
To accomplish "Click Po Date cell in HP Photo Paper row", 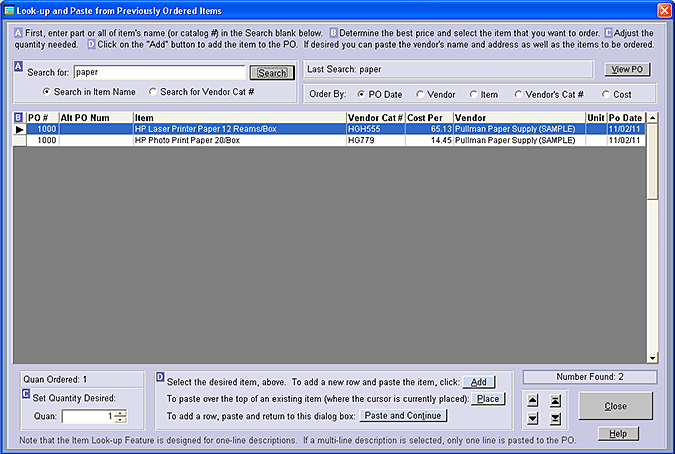I will point(626,140).
